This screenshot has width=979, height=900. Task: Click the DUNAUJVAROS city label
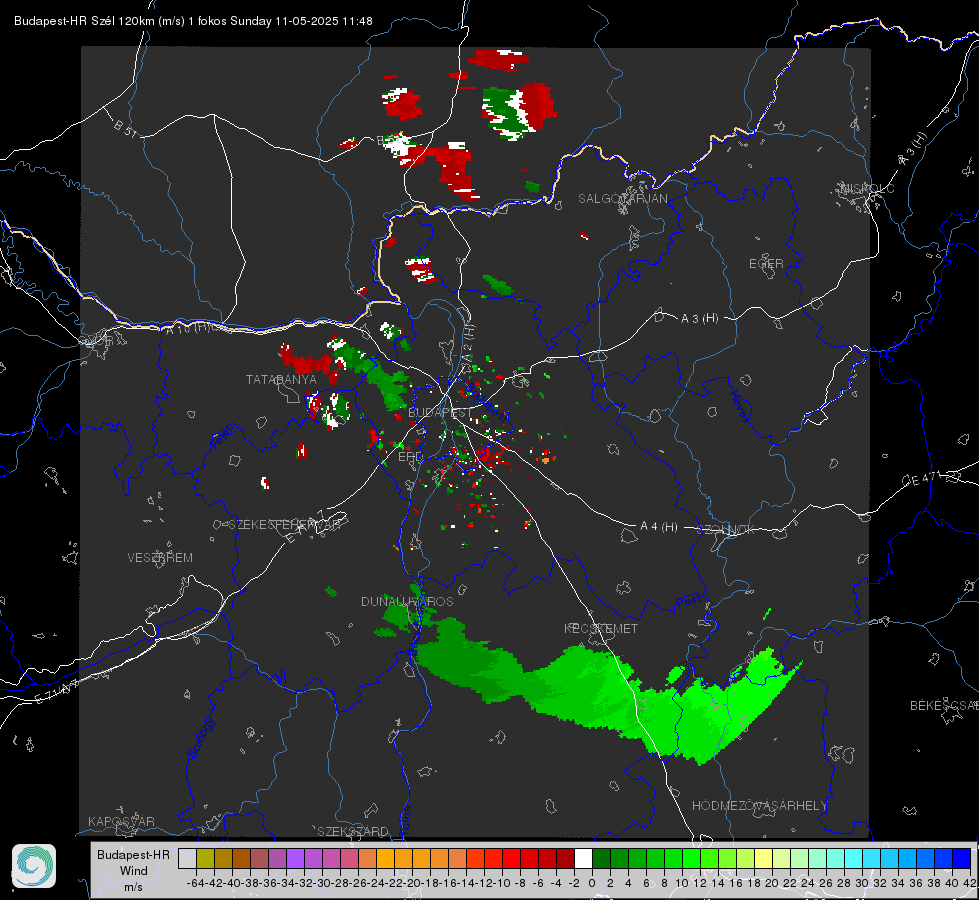(x=407, y=601)
